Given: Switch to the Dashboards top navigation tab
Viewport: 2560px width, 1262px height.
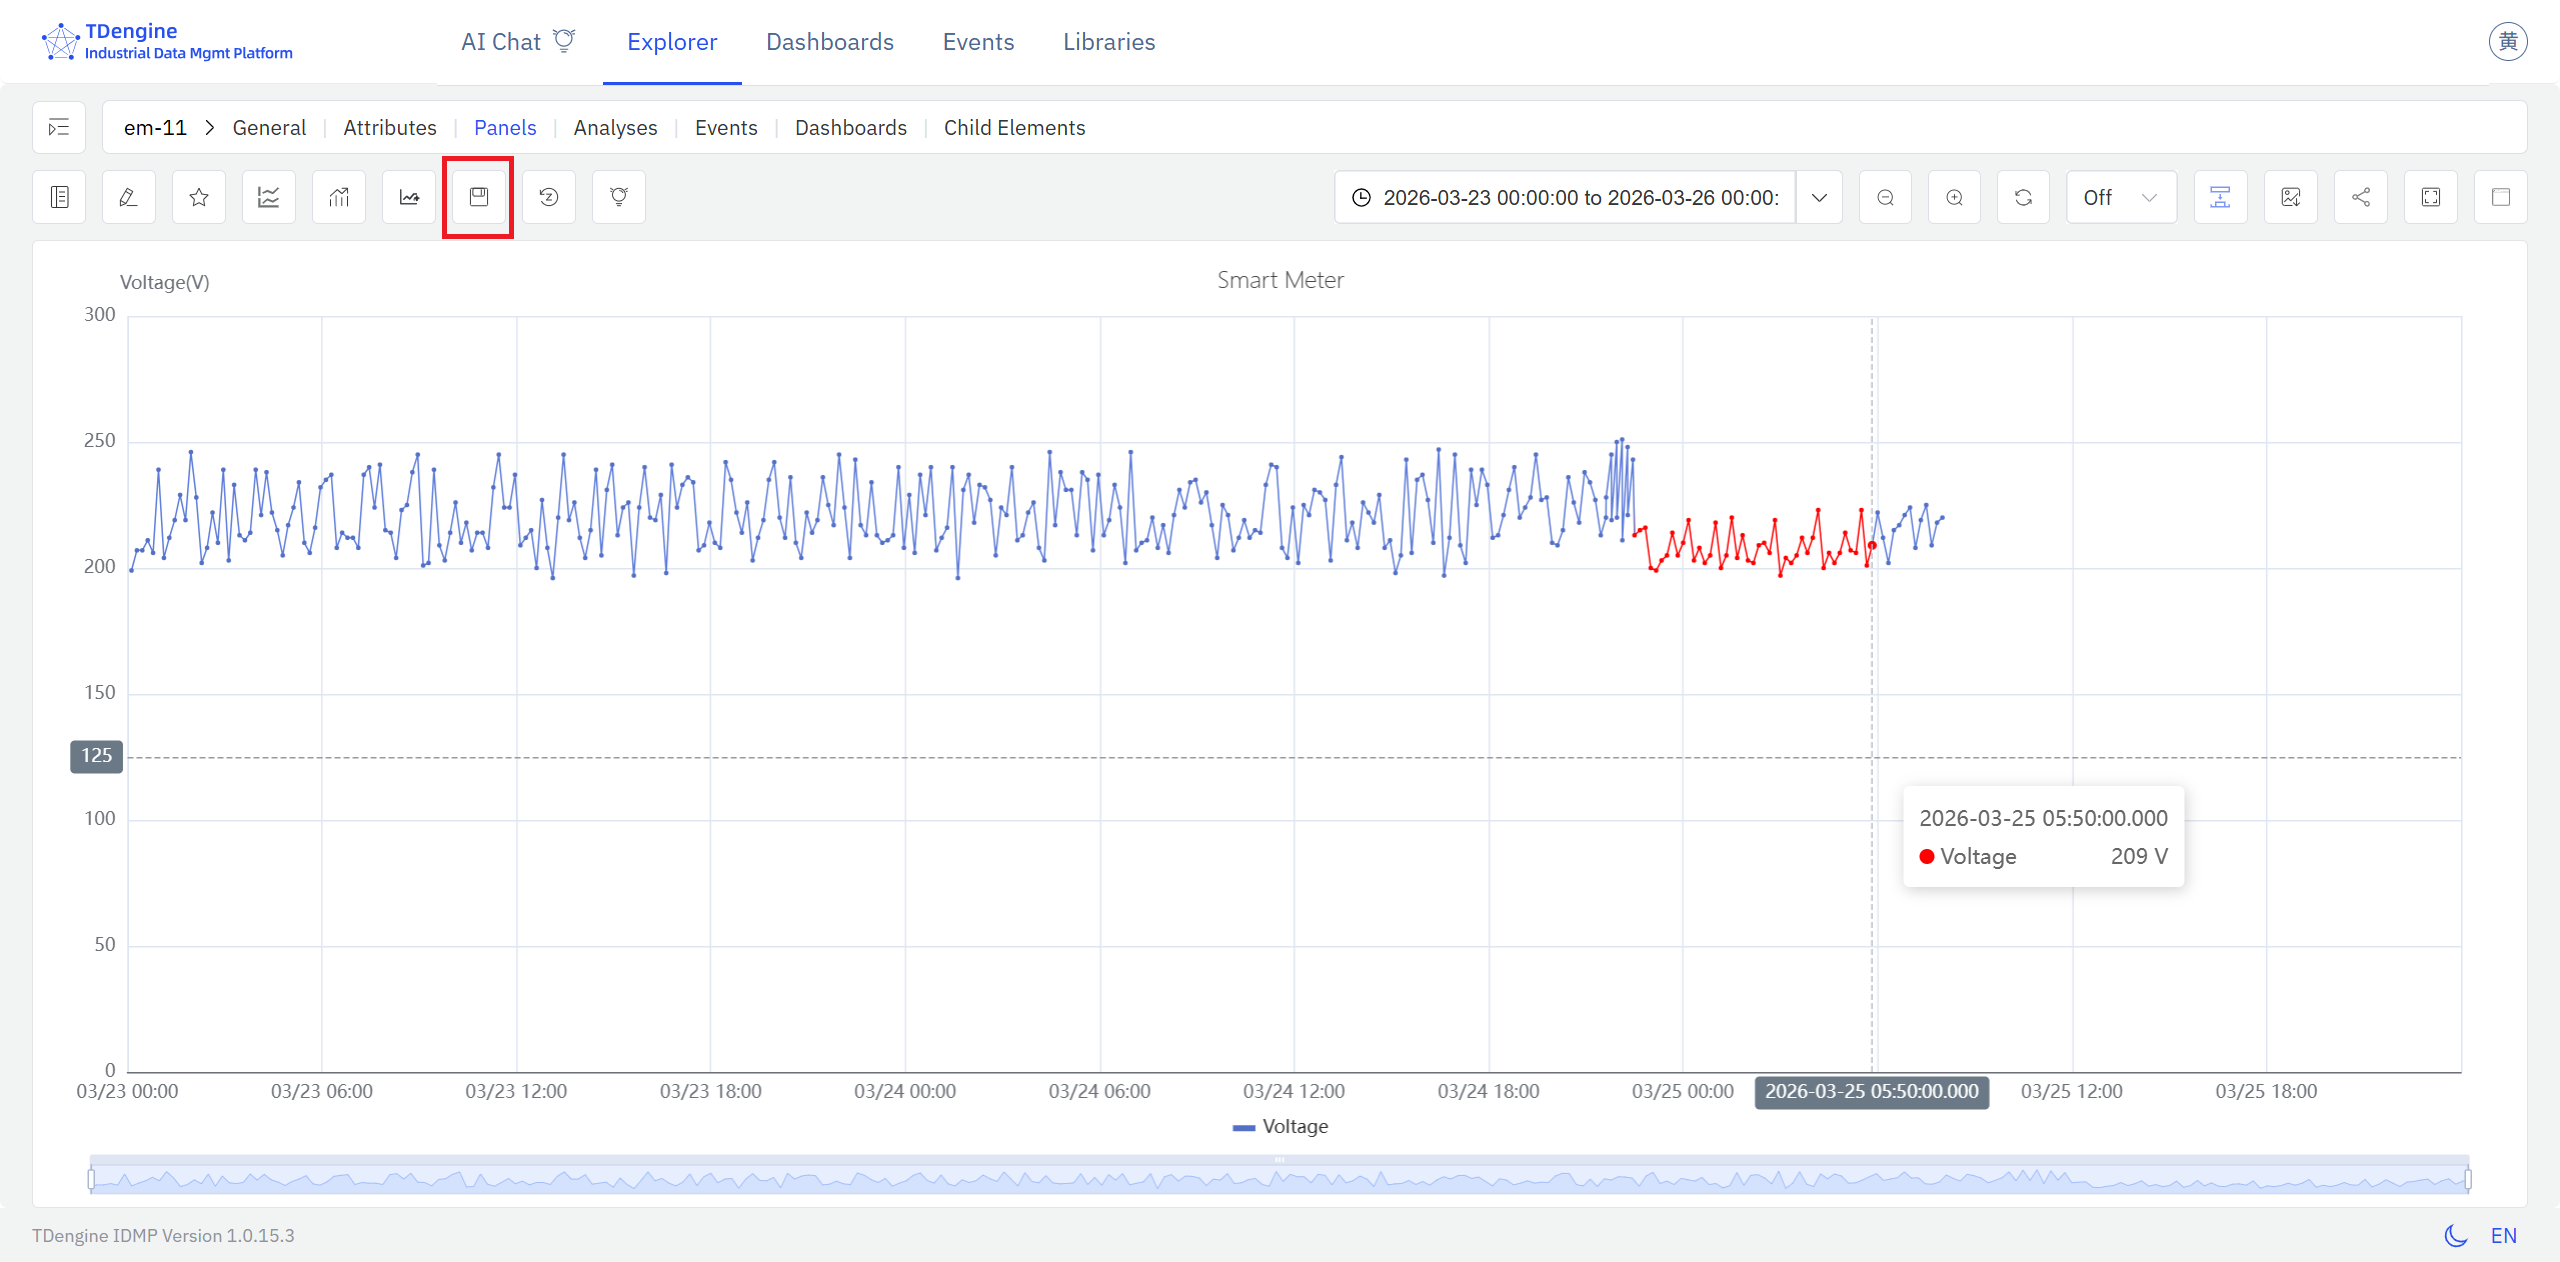Looking at the screenshot, I should point(829,42).
